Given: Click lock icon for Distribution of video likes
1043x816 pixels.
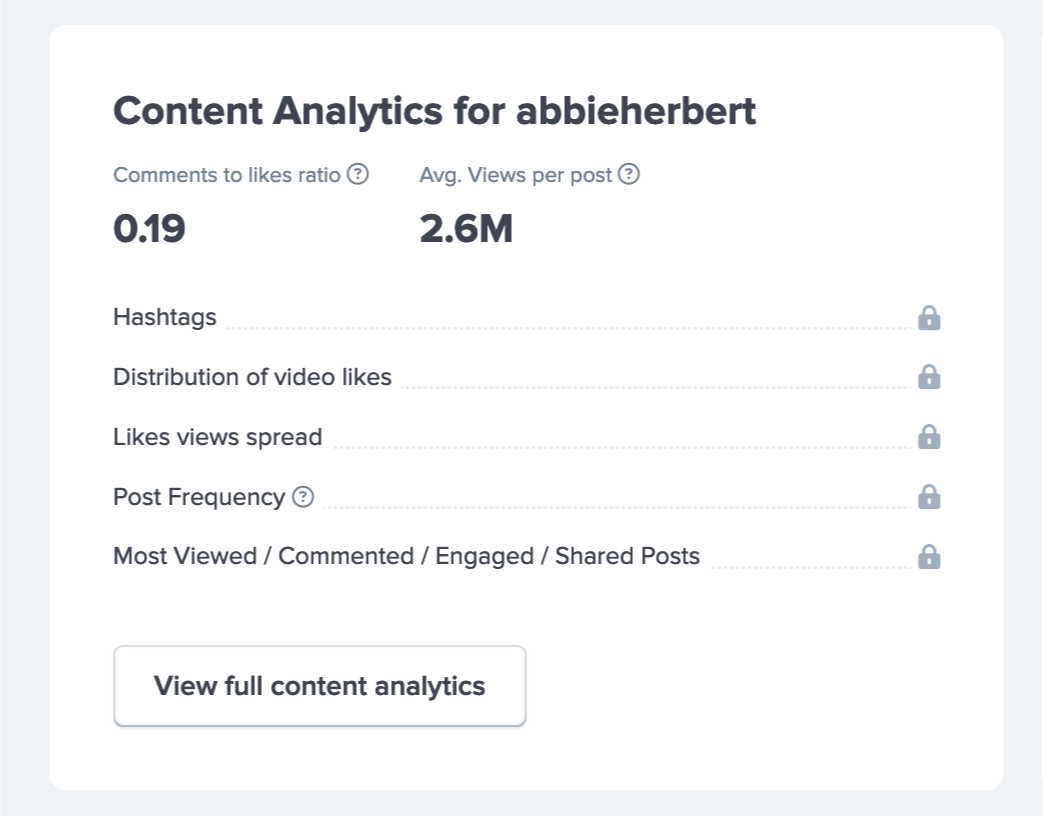Looking at the screenshot, I should [x=929, y=377].
